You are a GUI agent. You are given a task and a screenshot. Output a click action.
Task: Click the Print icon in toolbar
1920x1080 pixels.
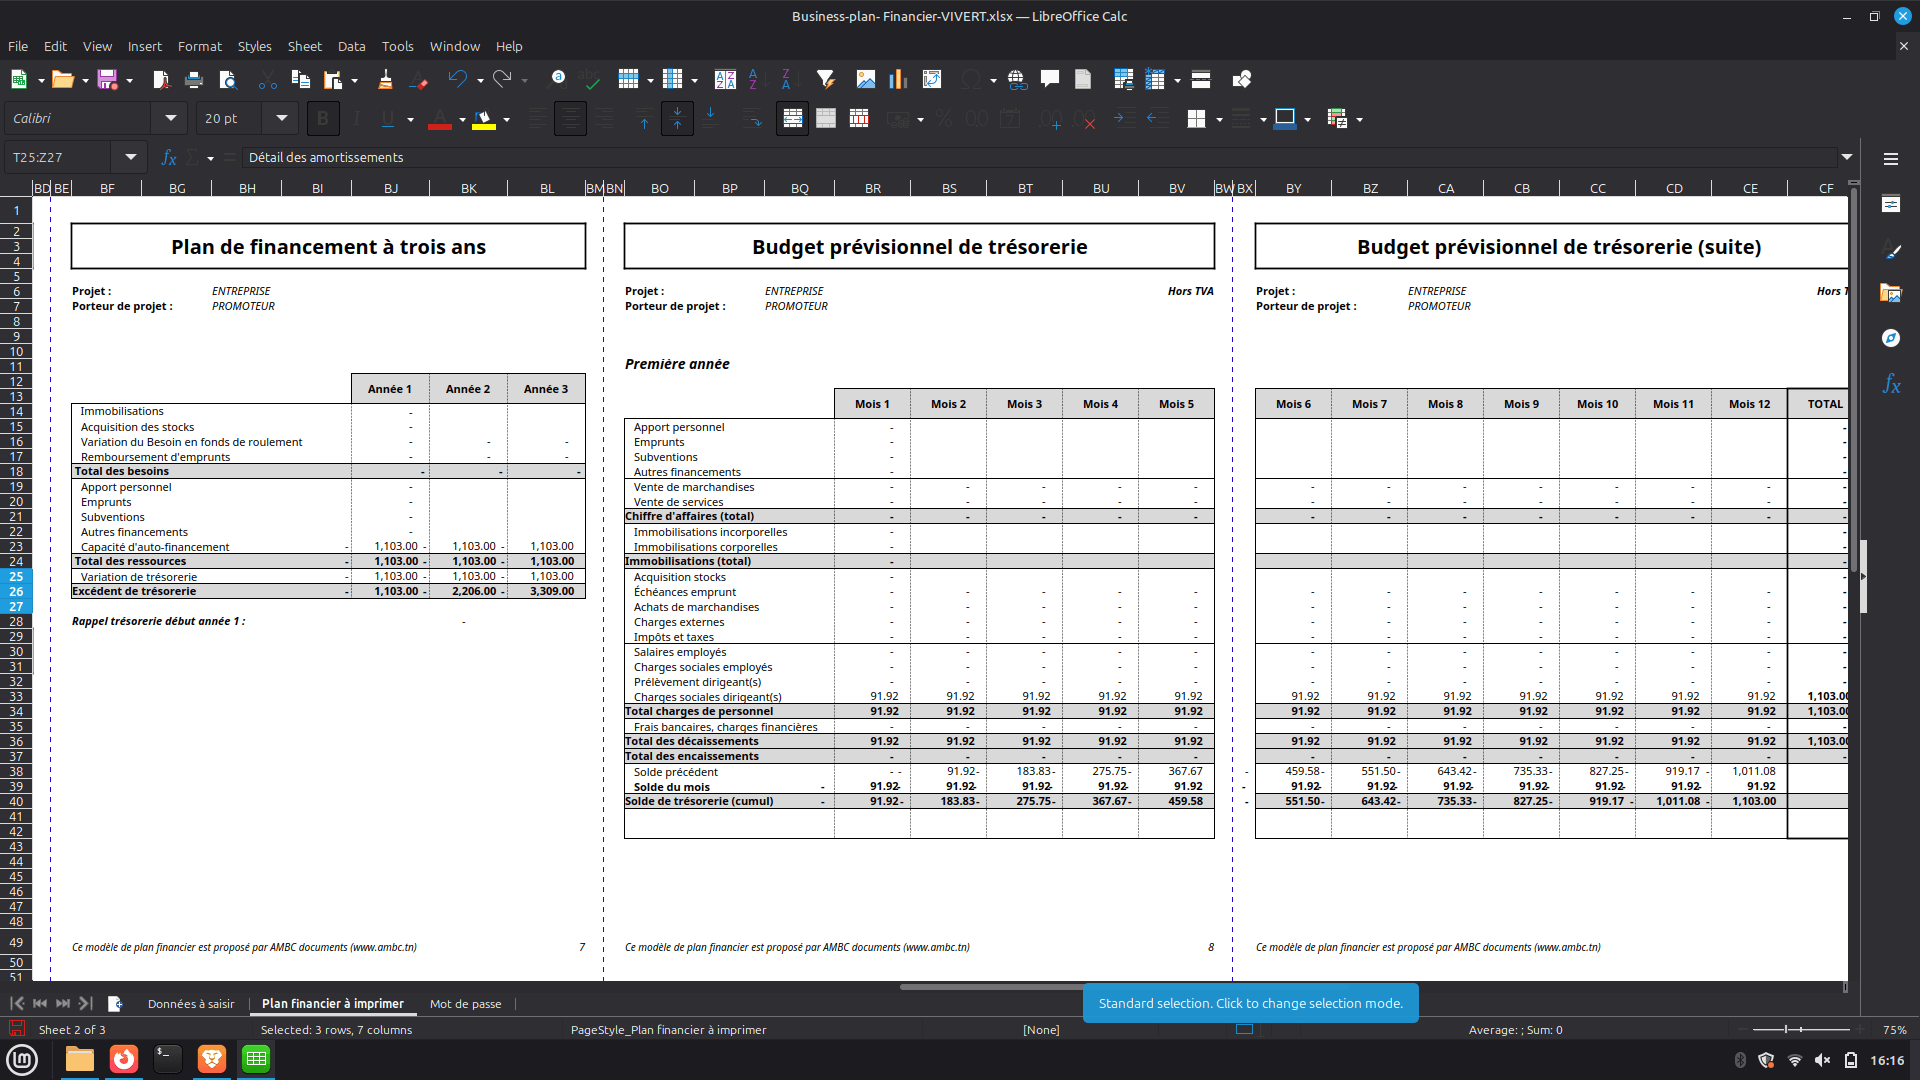pos(194,80)
